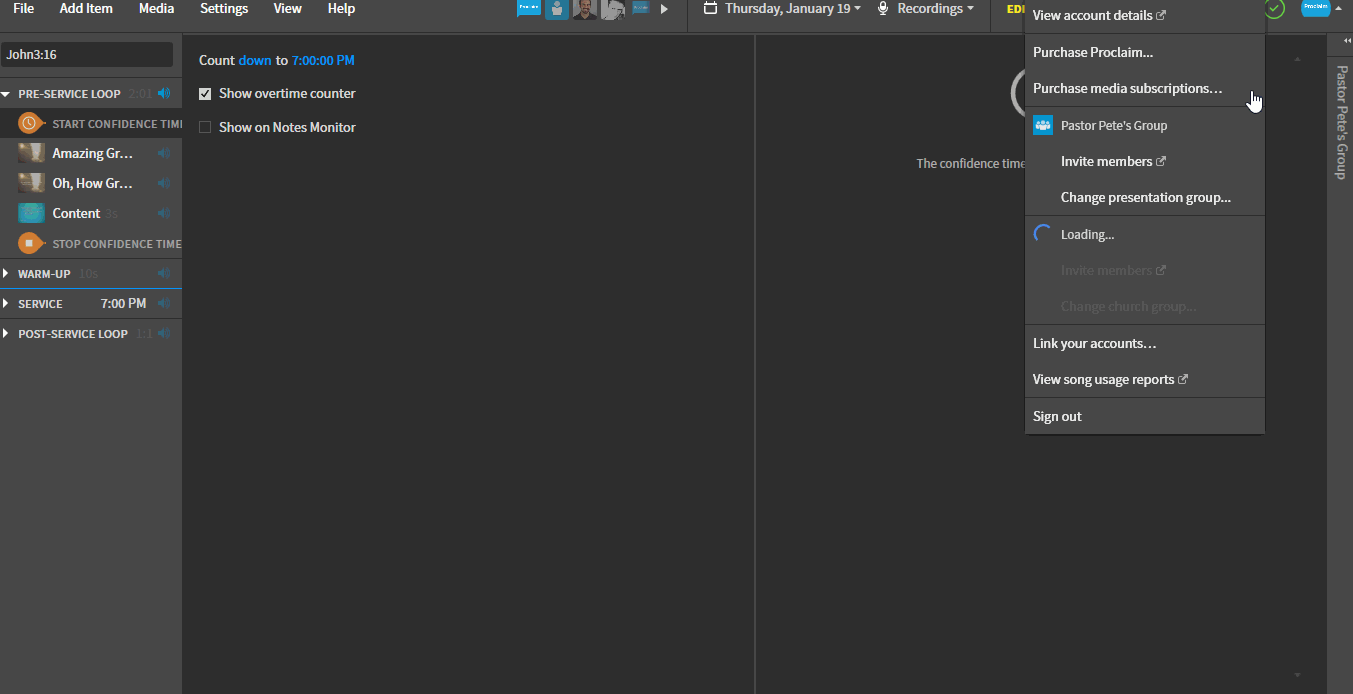
Task: Click the green sync status checkmark icon
Action: coord(1274,9)
